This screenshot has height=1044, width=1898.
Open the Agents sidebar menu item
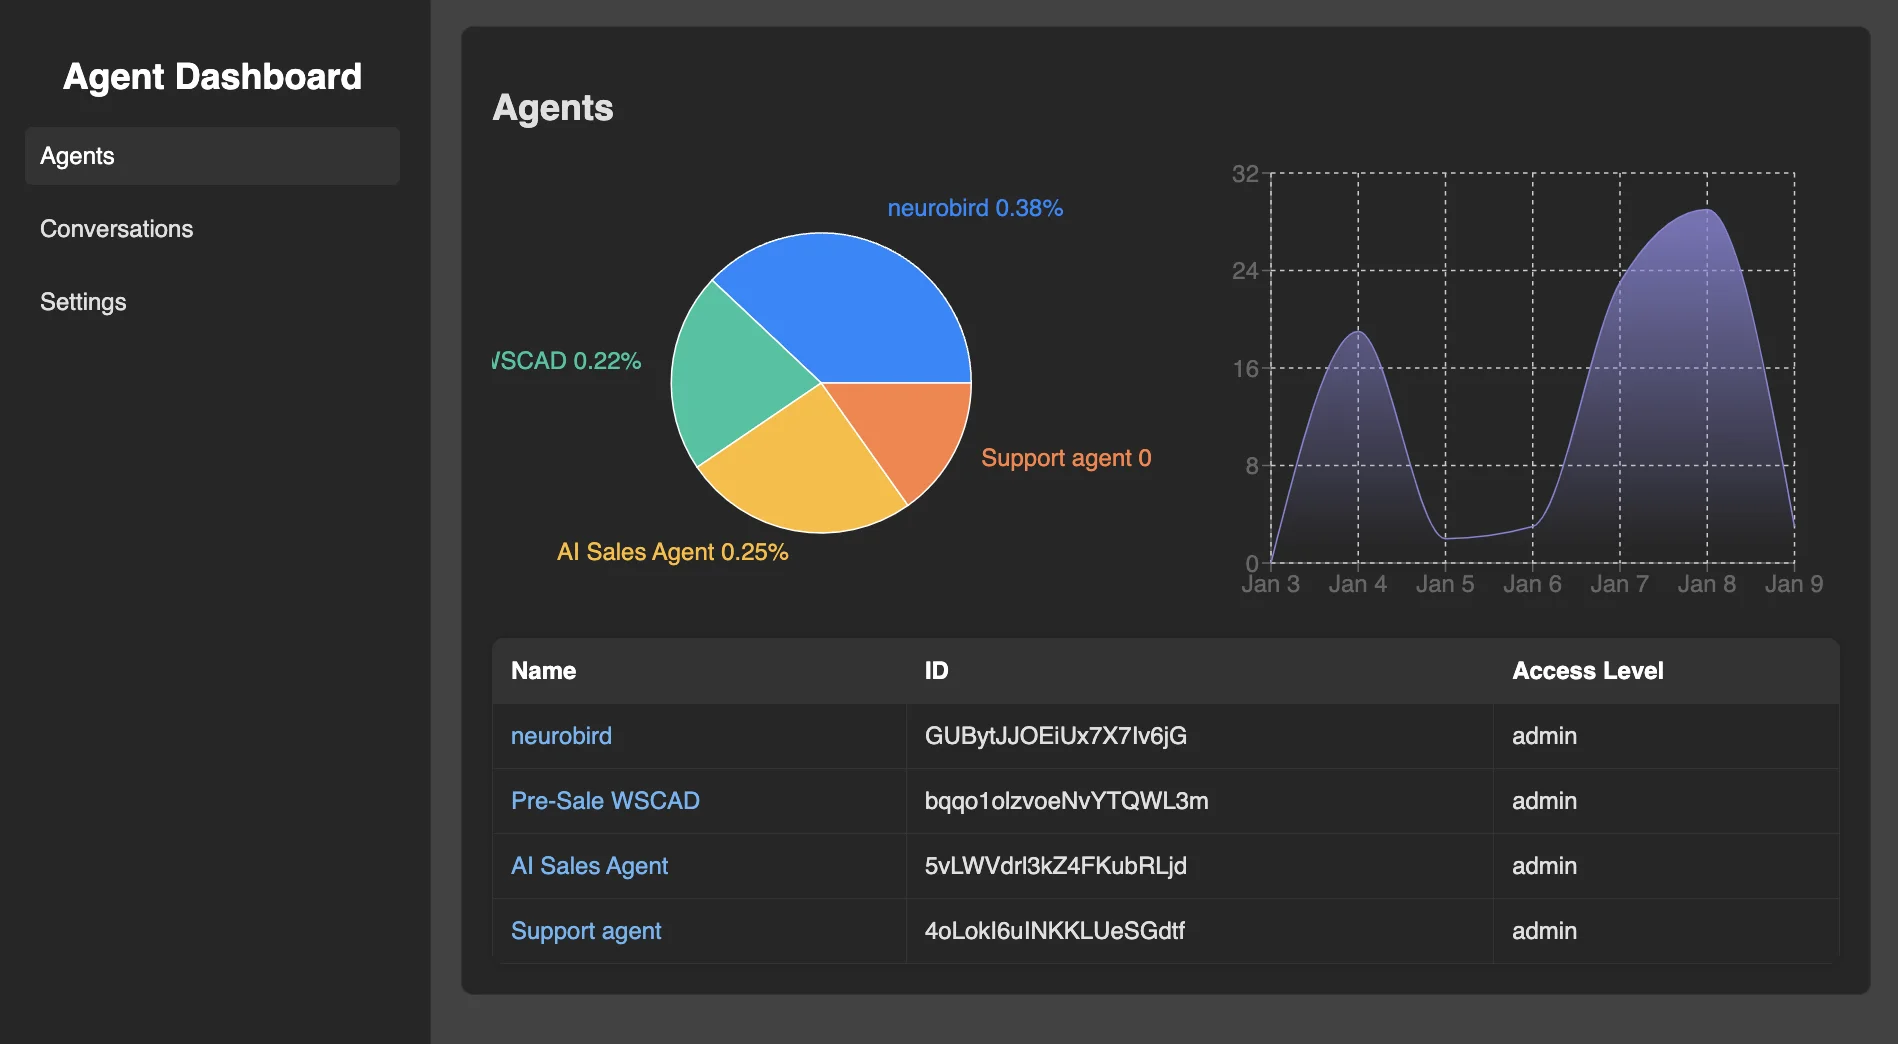click(212, 156)
